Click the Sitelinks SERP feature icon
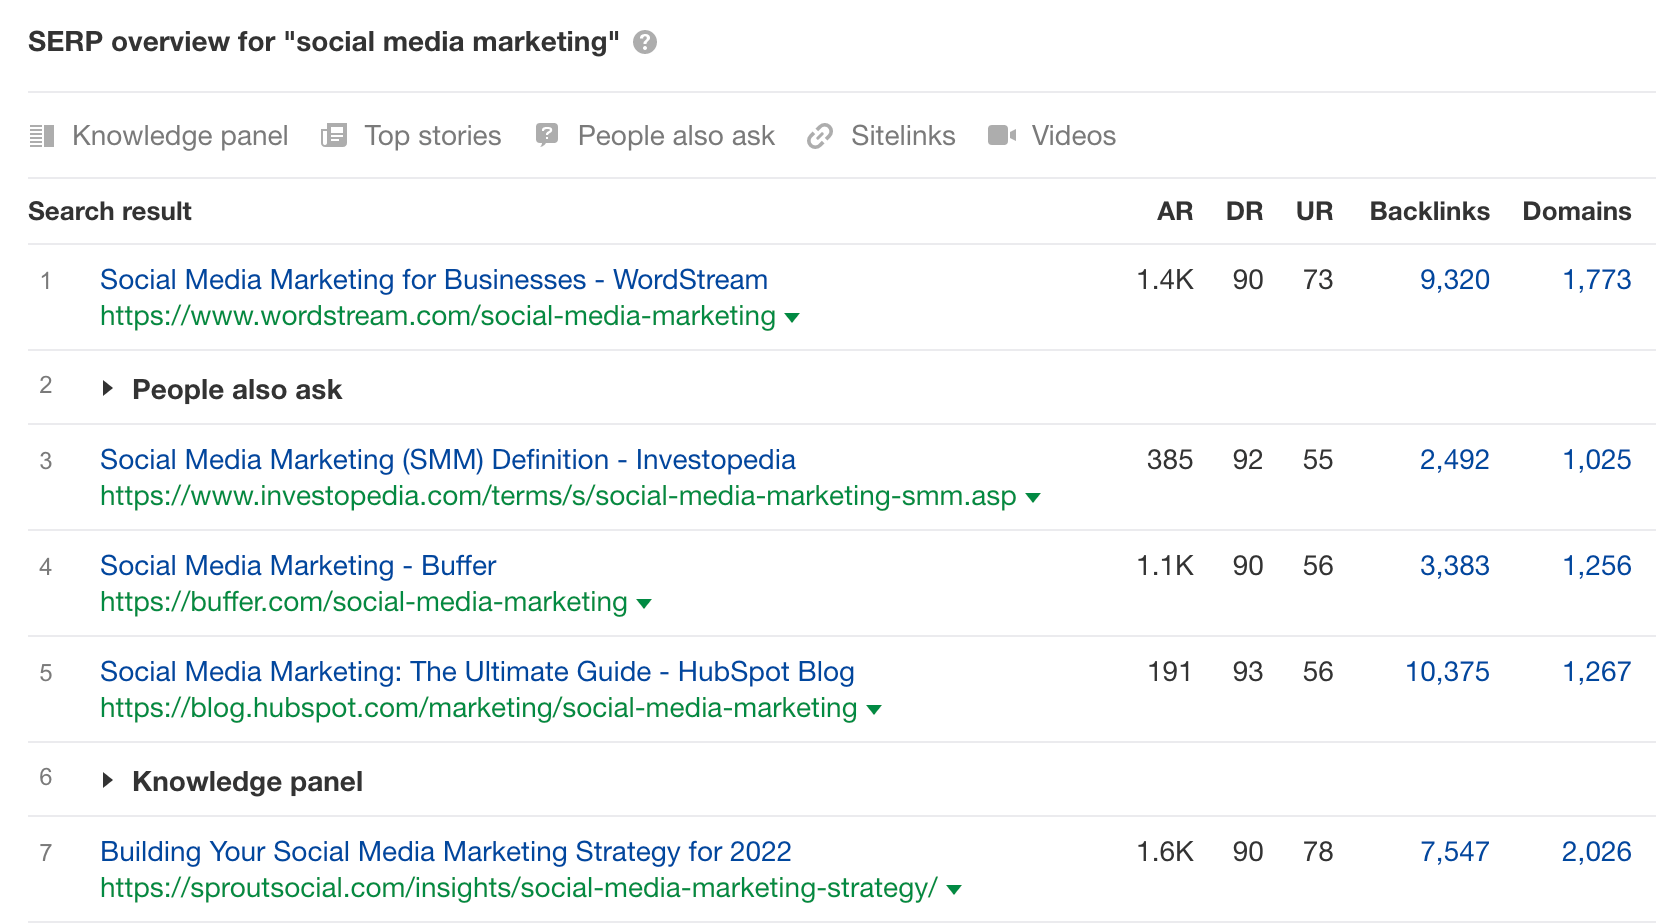The image size is (1656, 924). click(x=820, y=135)
